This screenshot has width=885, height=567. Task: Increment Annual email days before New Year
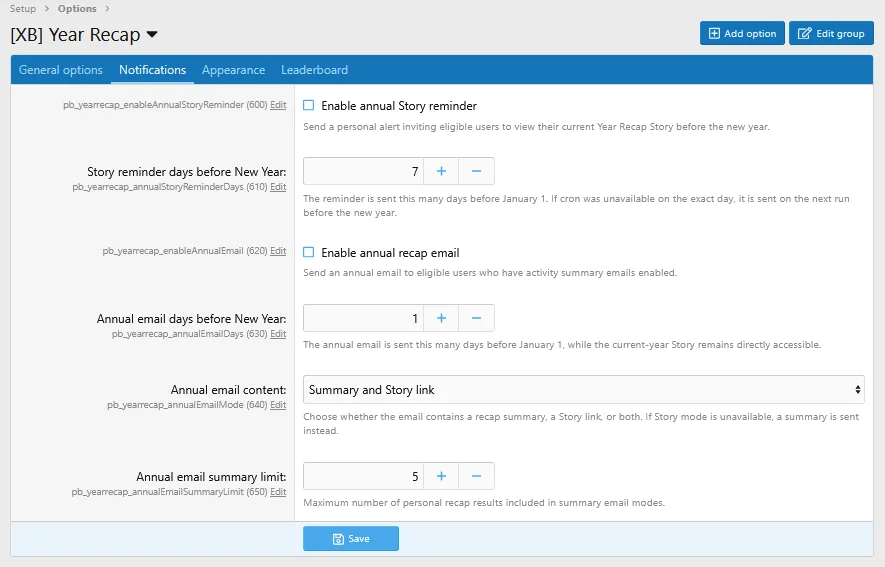point(441,318)
